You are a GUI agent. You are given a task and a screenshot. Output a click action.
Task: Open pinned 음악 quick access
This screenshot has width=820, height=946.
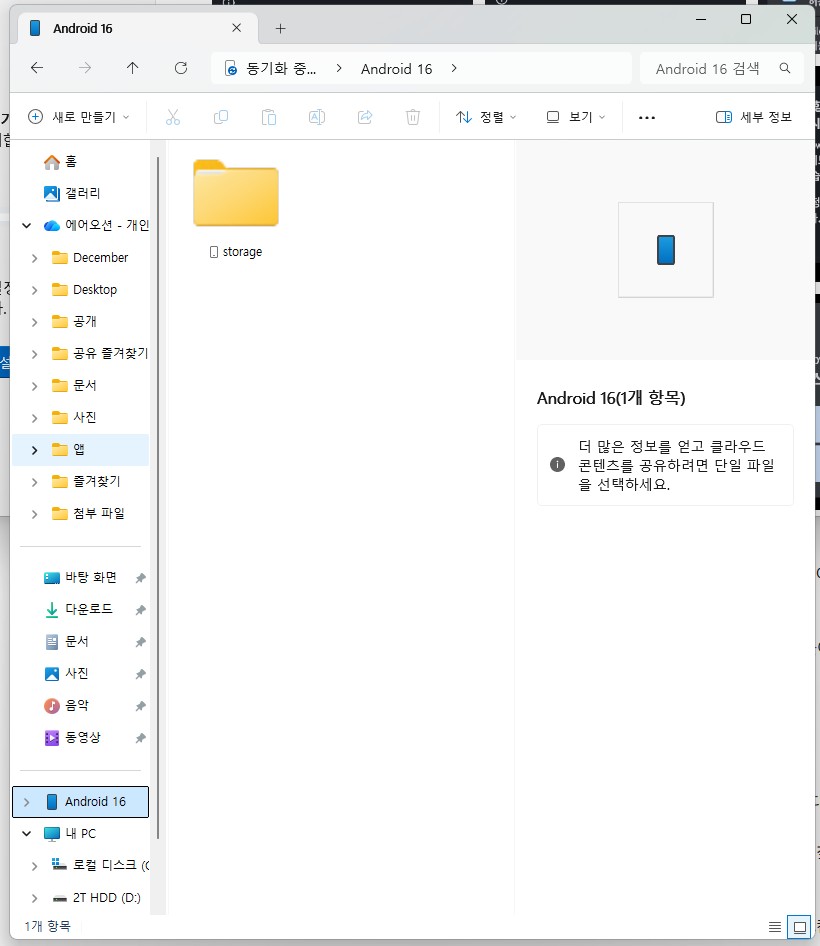tap(66, 705)
